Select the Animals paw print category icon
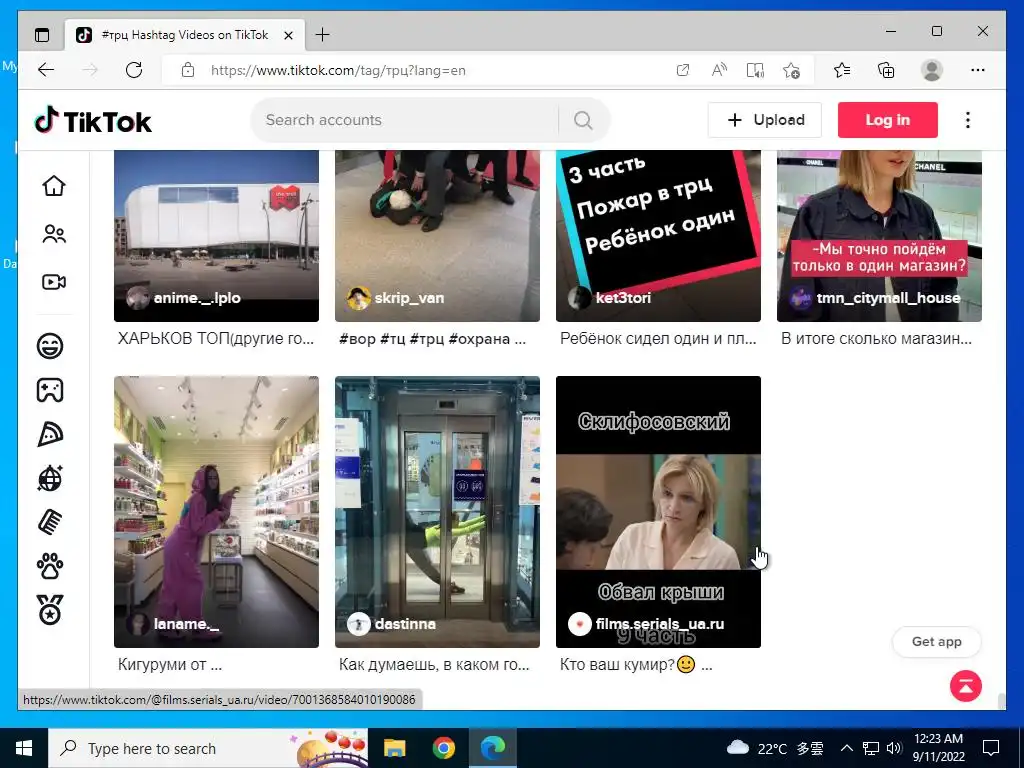The image size is (1024, 768). [50, 566]
